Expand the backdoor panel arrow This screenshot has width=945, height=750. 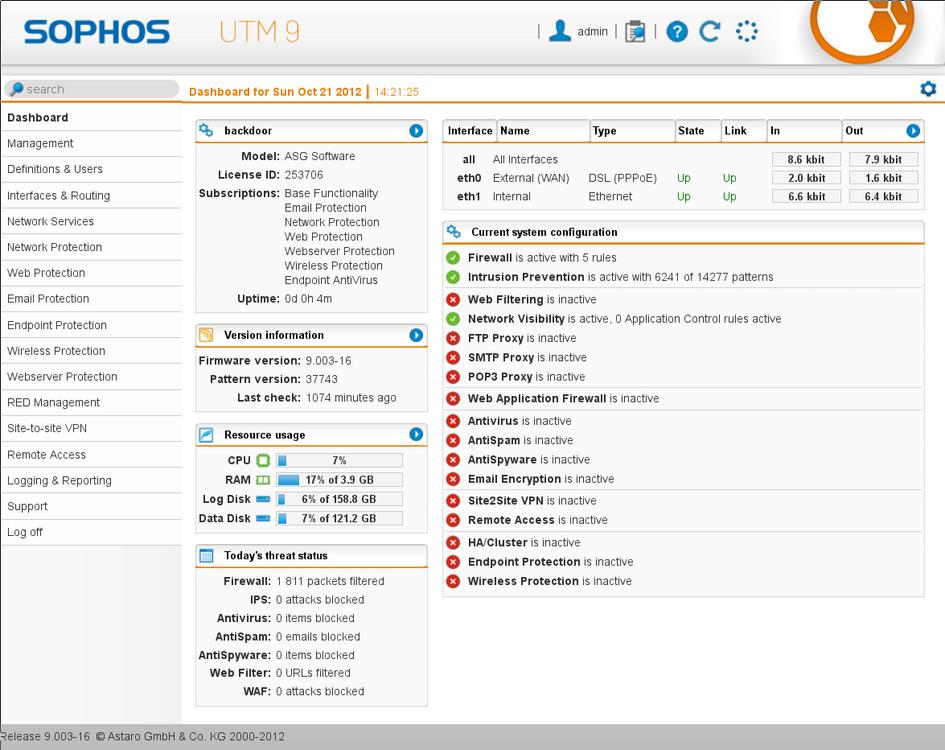416,131
